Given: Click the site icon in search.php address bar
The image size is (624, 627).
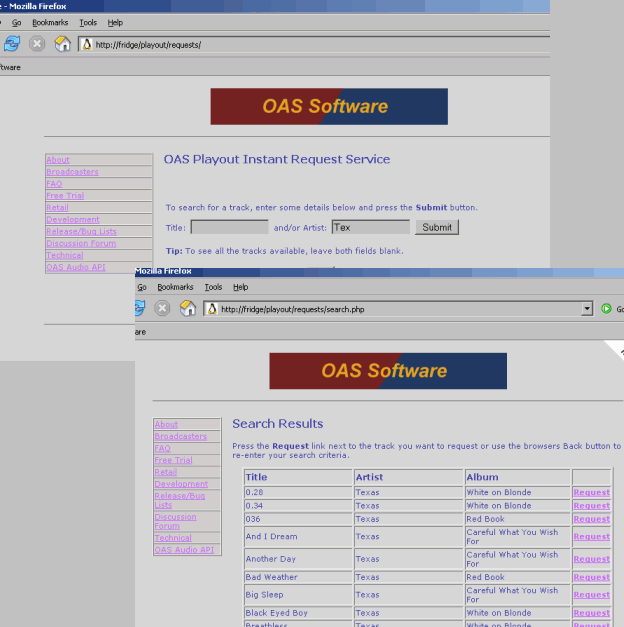Looking at the screenshot, I should tap(212, 309).
